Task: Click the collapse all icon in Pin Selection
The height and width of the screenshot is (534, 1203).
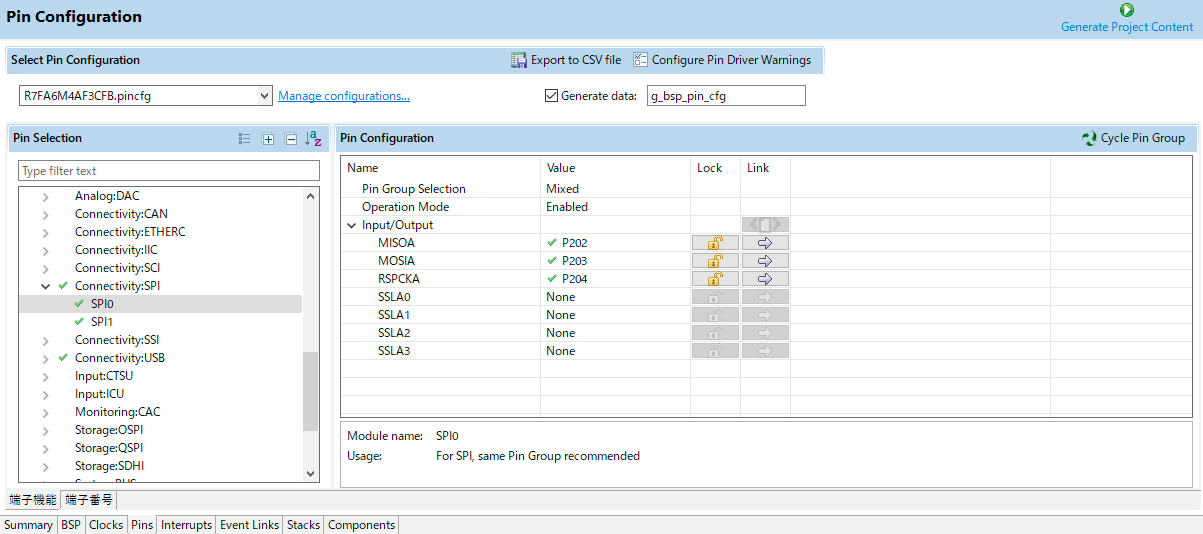Action: (291, 139)
